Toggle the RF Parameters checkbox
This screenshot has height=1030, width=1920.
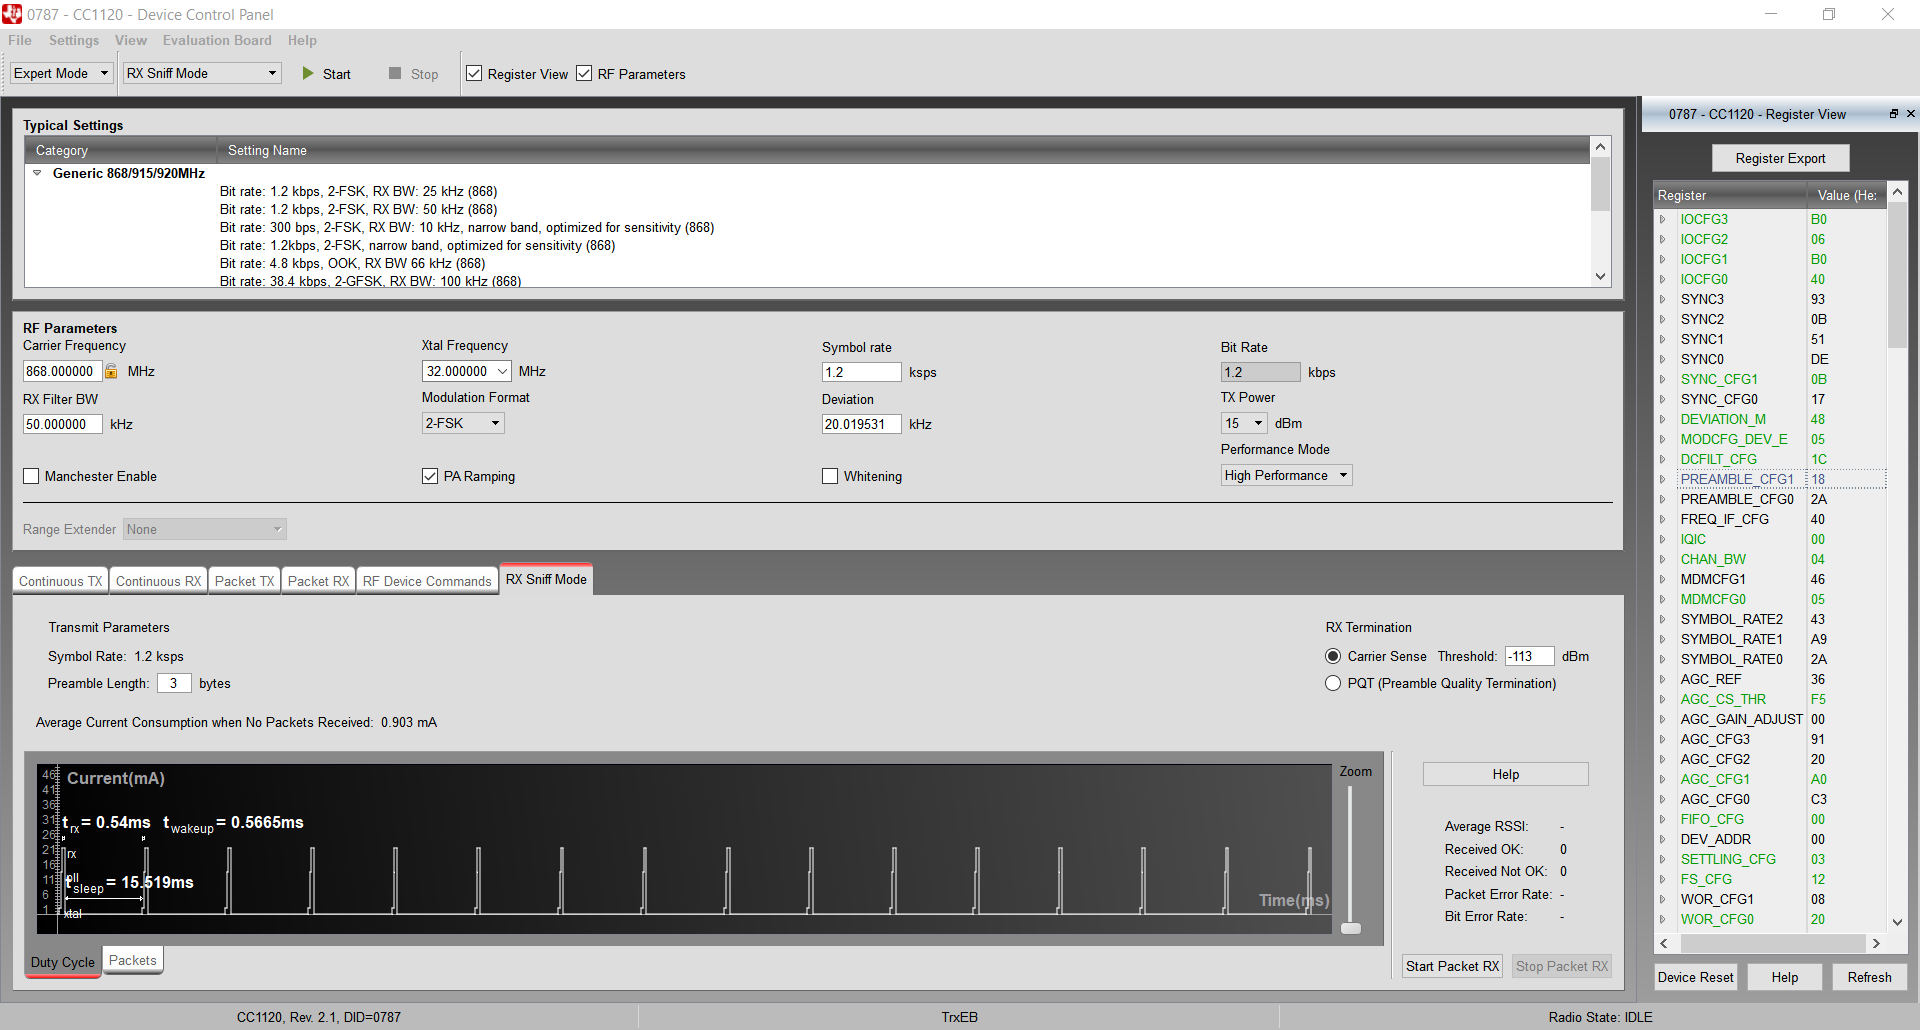click(x=585, y=74)
